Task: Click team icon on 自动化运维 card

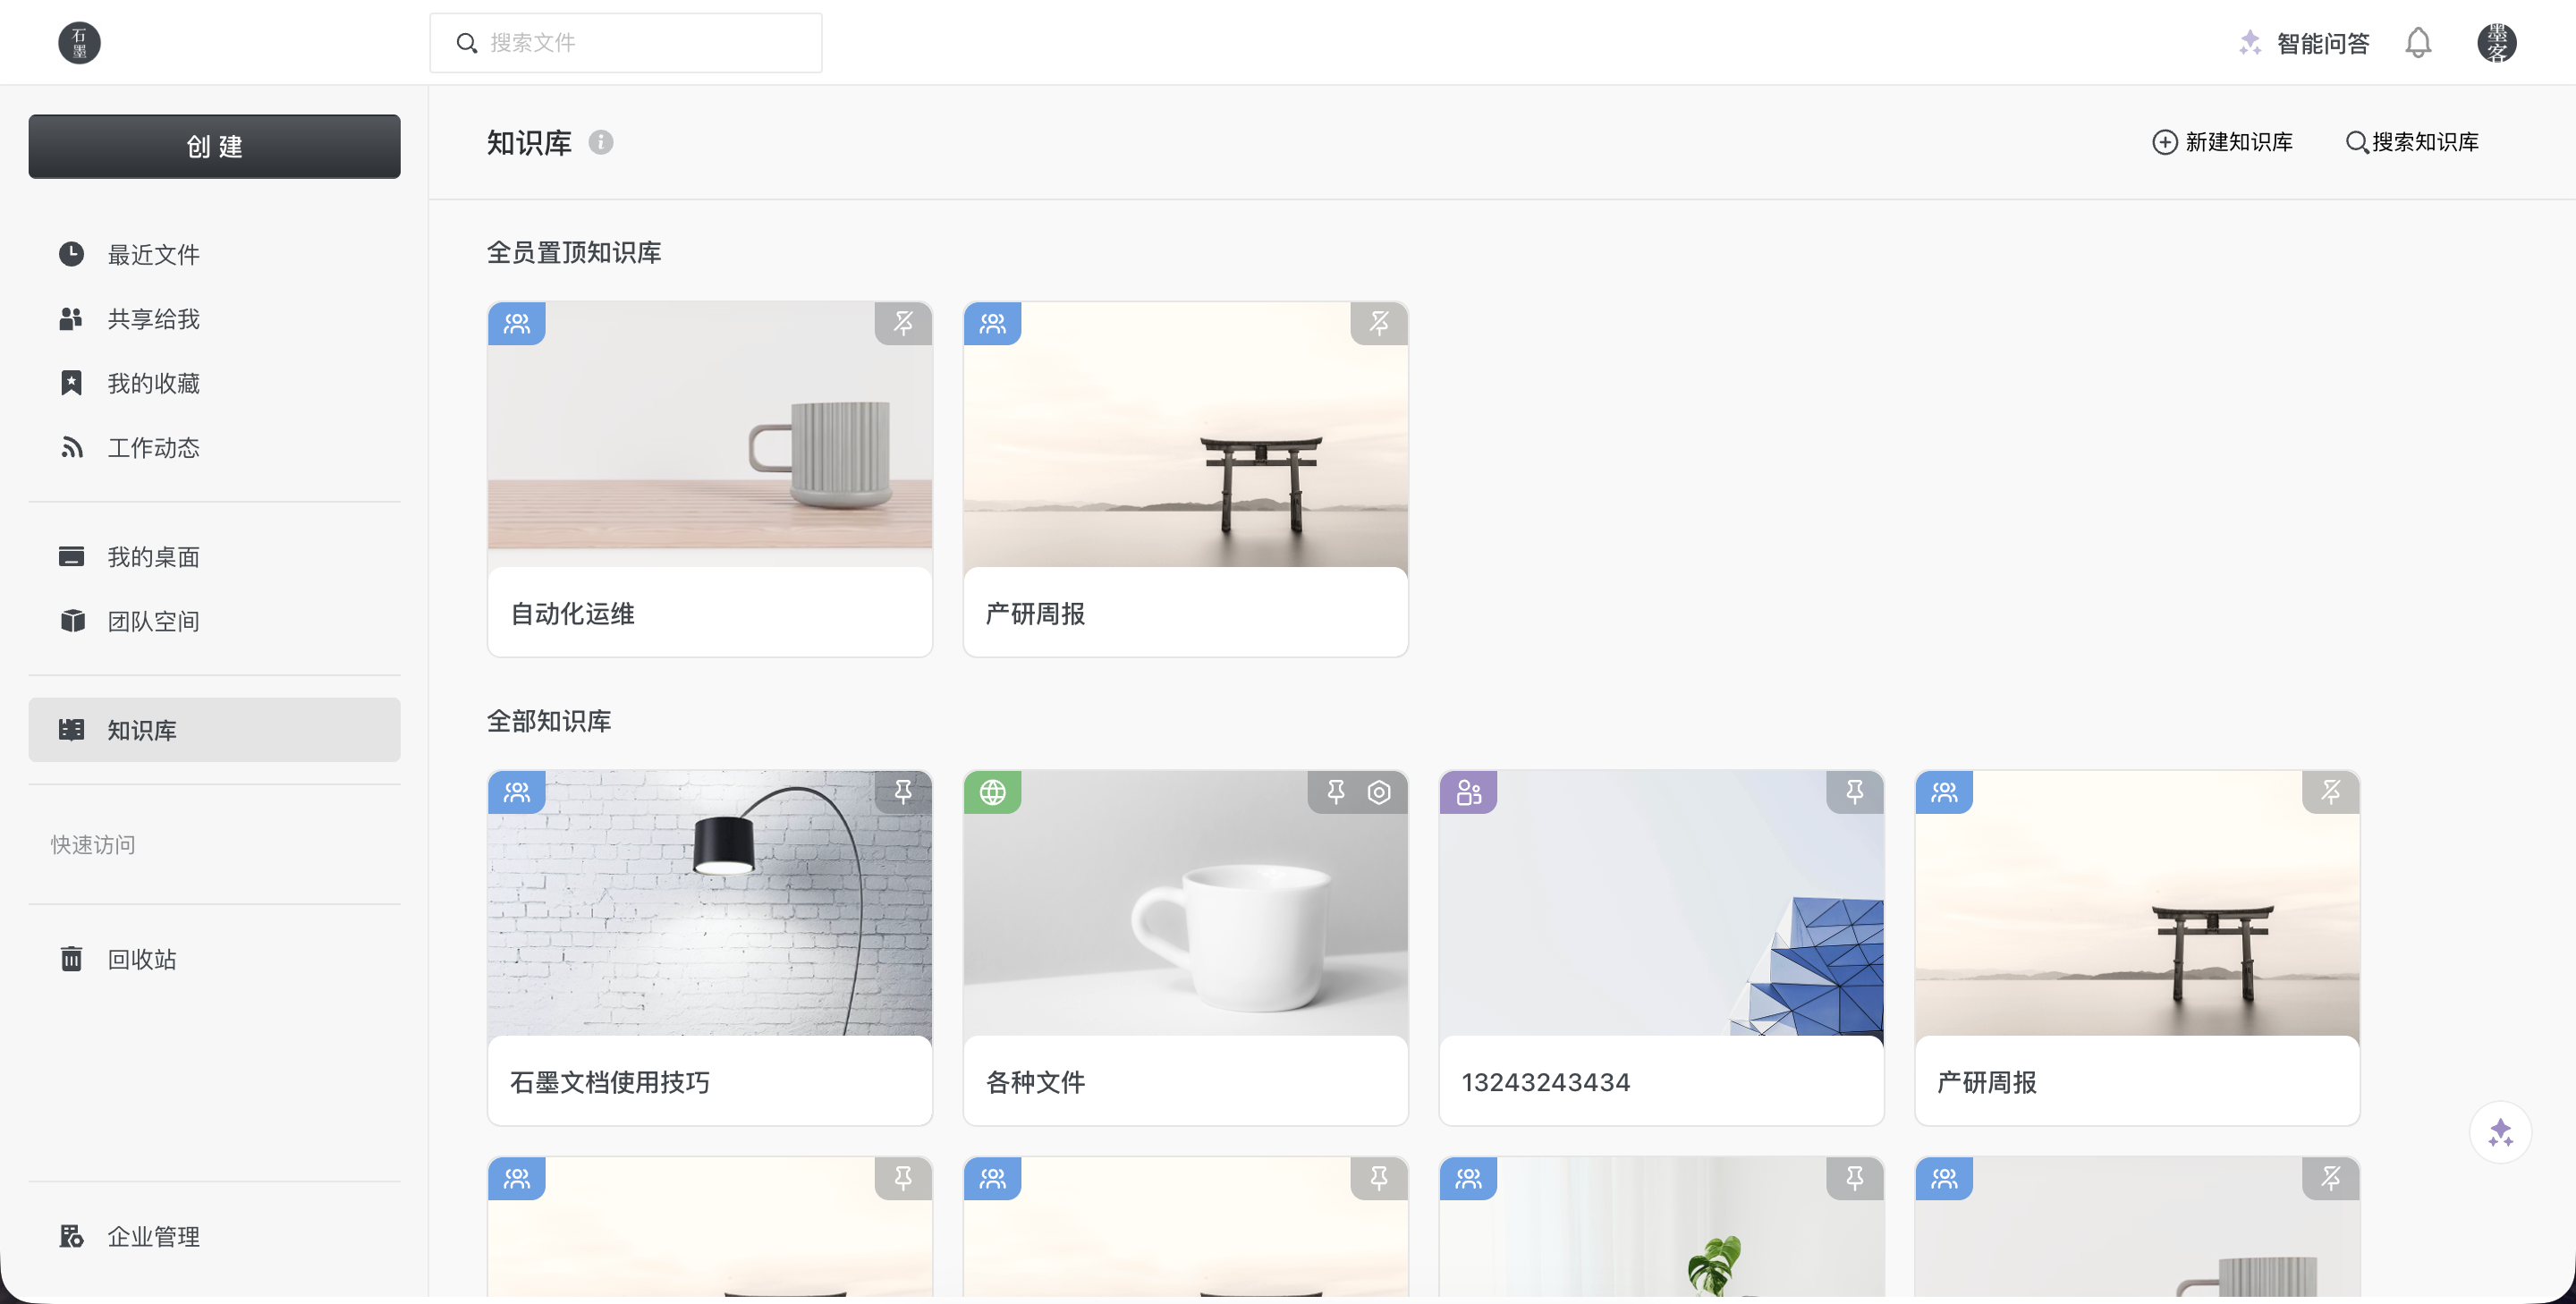Action: click(x=517, y=323)
